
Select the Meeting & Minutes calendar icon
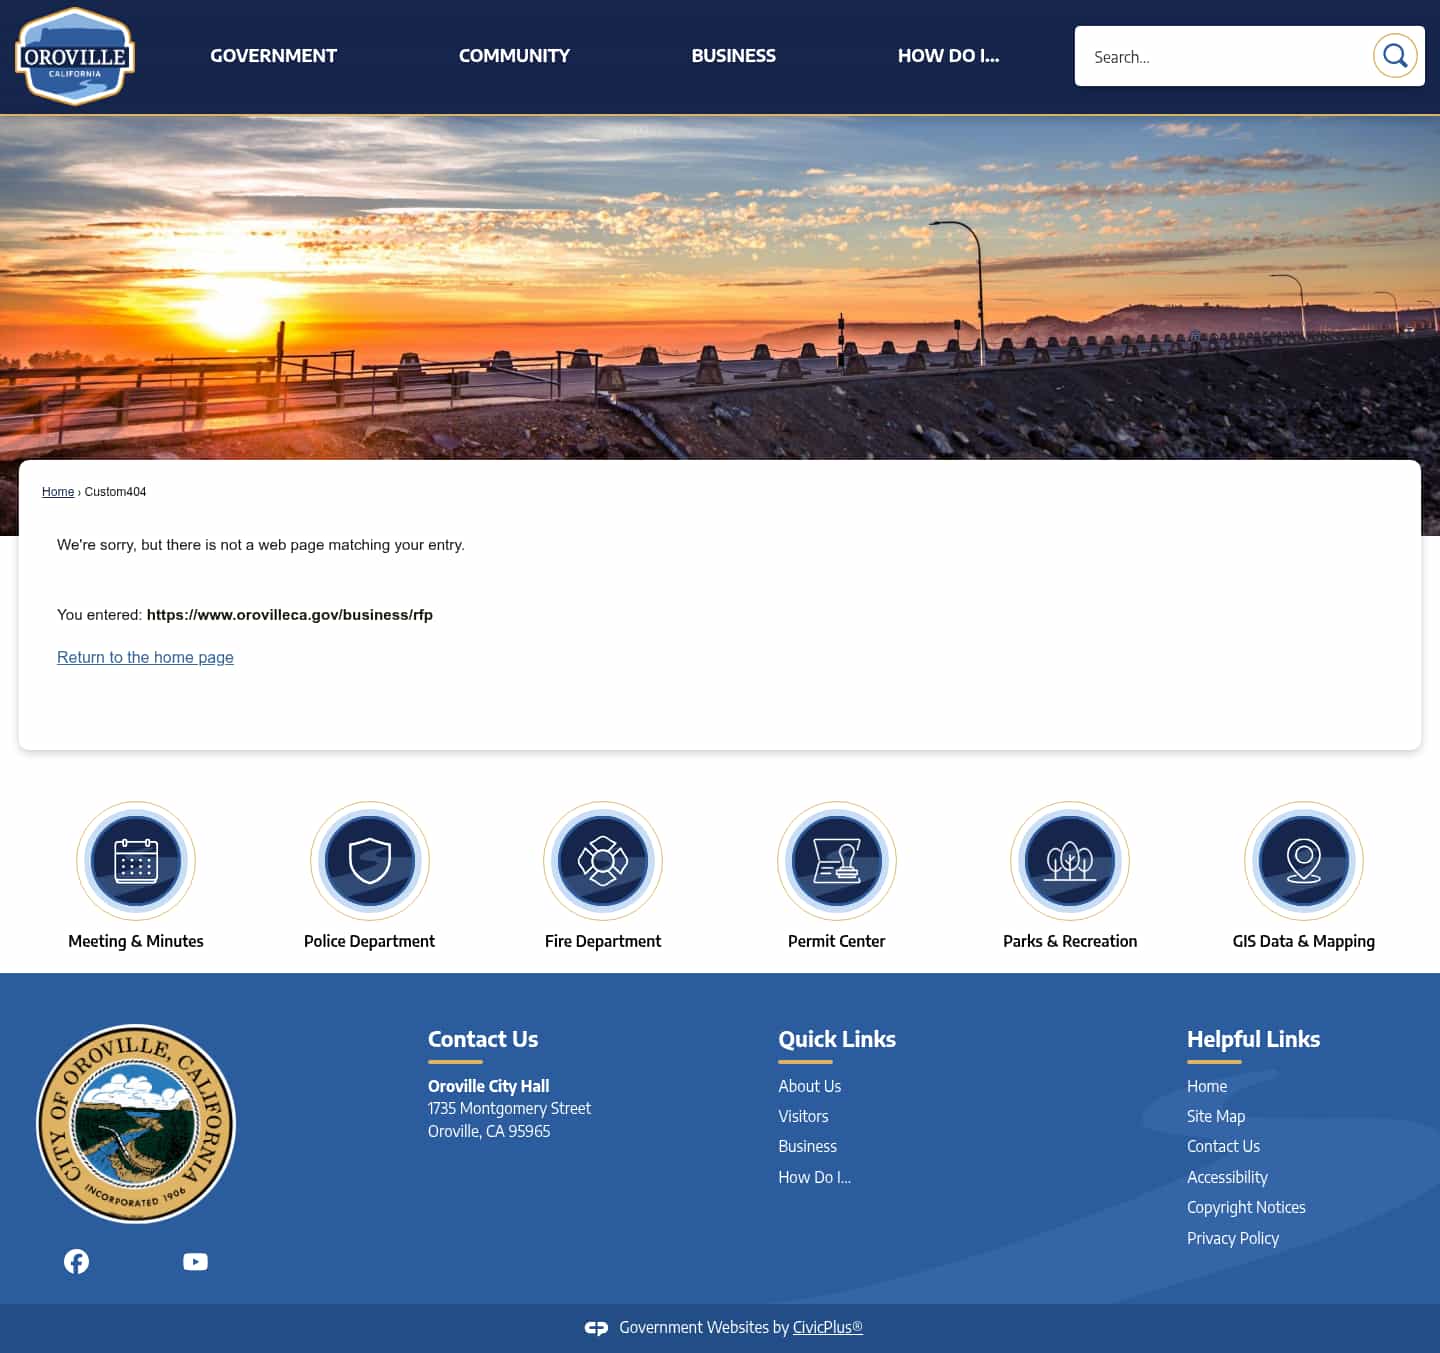[x=136, y=861]
